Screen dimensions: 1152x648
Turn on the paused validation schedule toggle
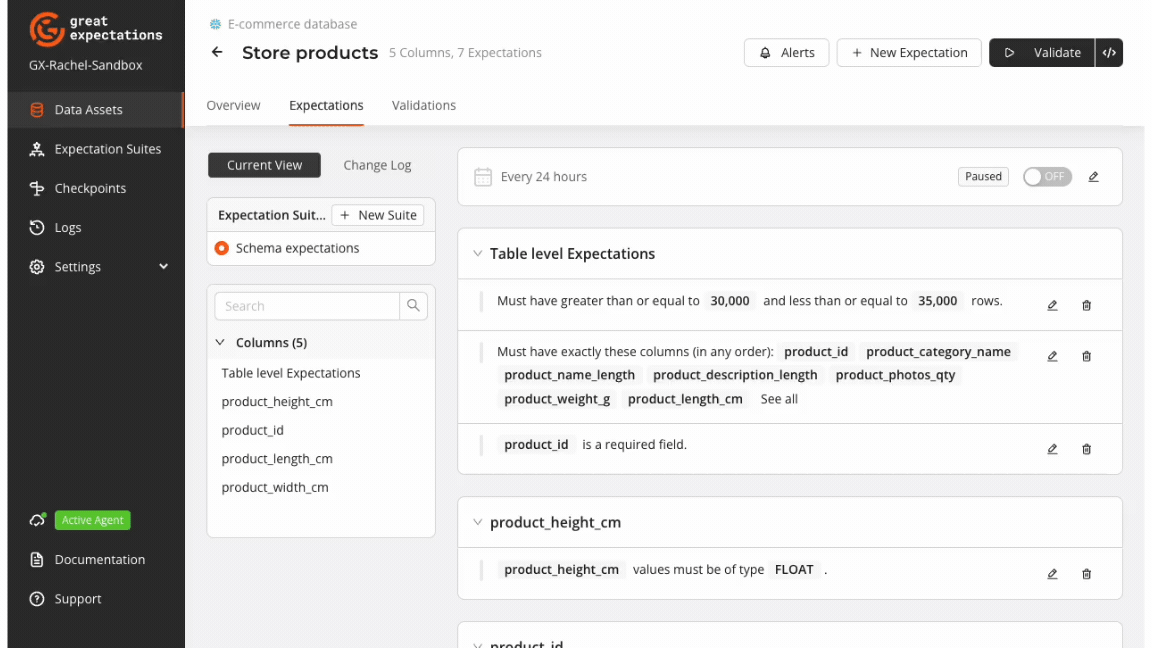coord(1046,176)
